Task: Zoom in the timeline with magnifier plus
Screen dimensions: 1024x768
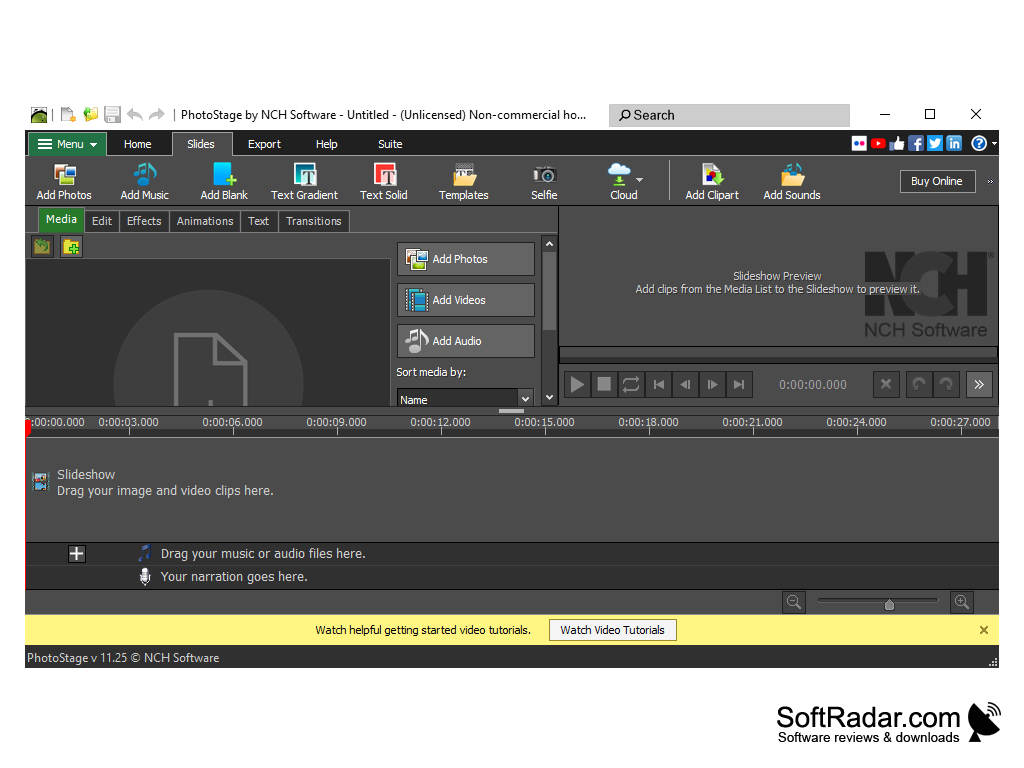Action: point(962,602)
